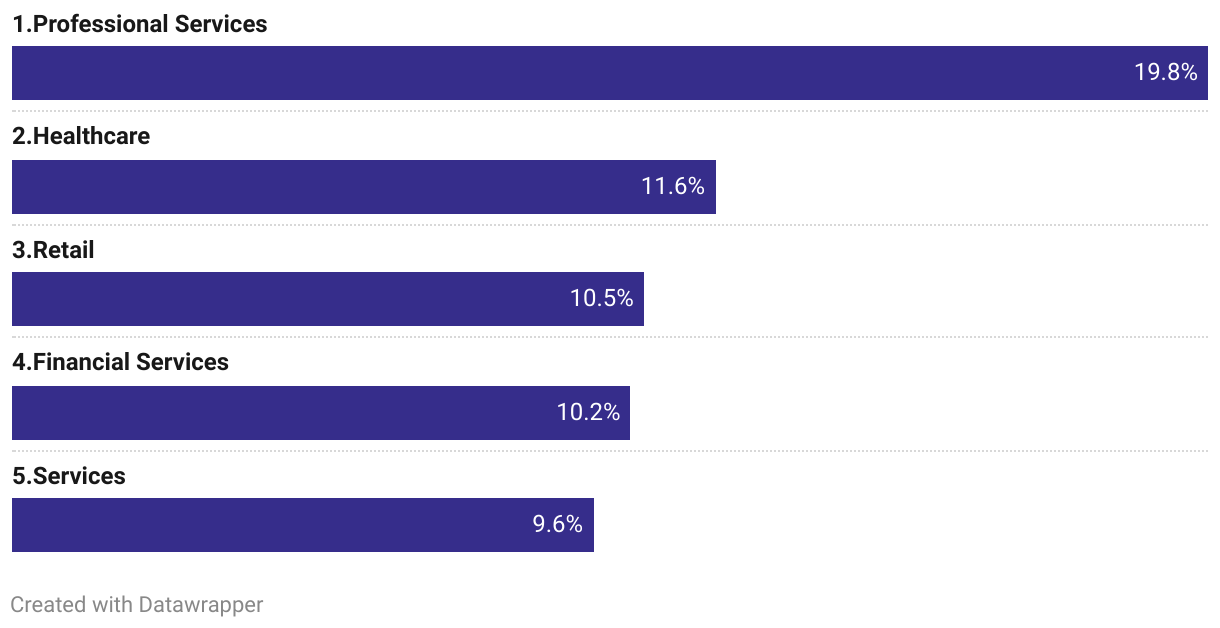The image size is (1220, 628).
Task: Click the Retail bar
Action: (x=328, y=299)
